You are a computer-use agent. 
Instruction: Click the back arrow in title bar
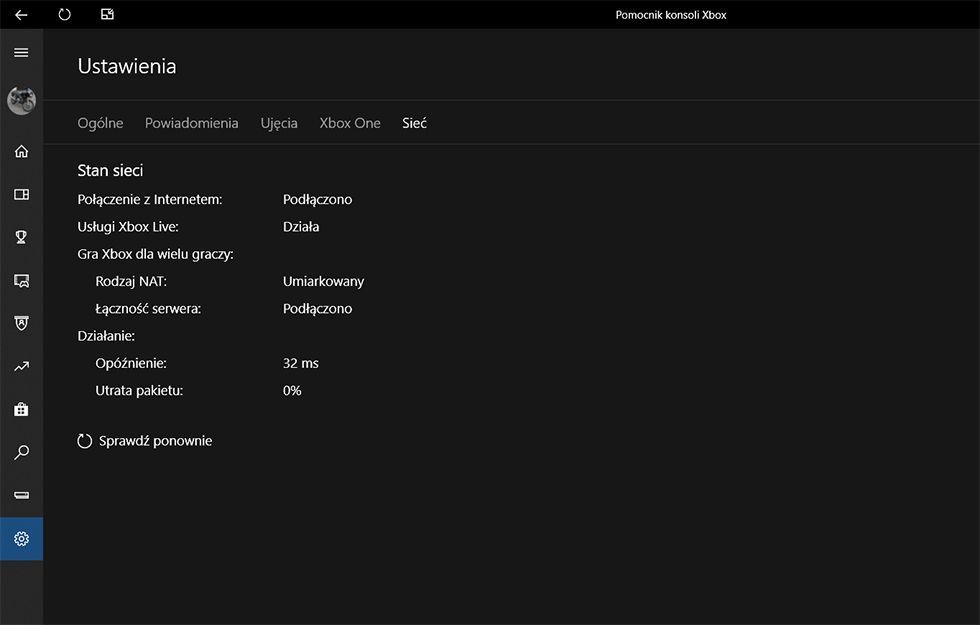pyautogui.click(x=21, y=15)
